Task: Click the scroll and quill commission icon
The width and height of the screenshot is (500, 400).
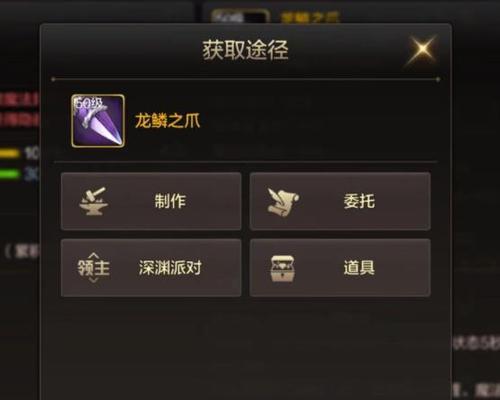Action: 283,203
